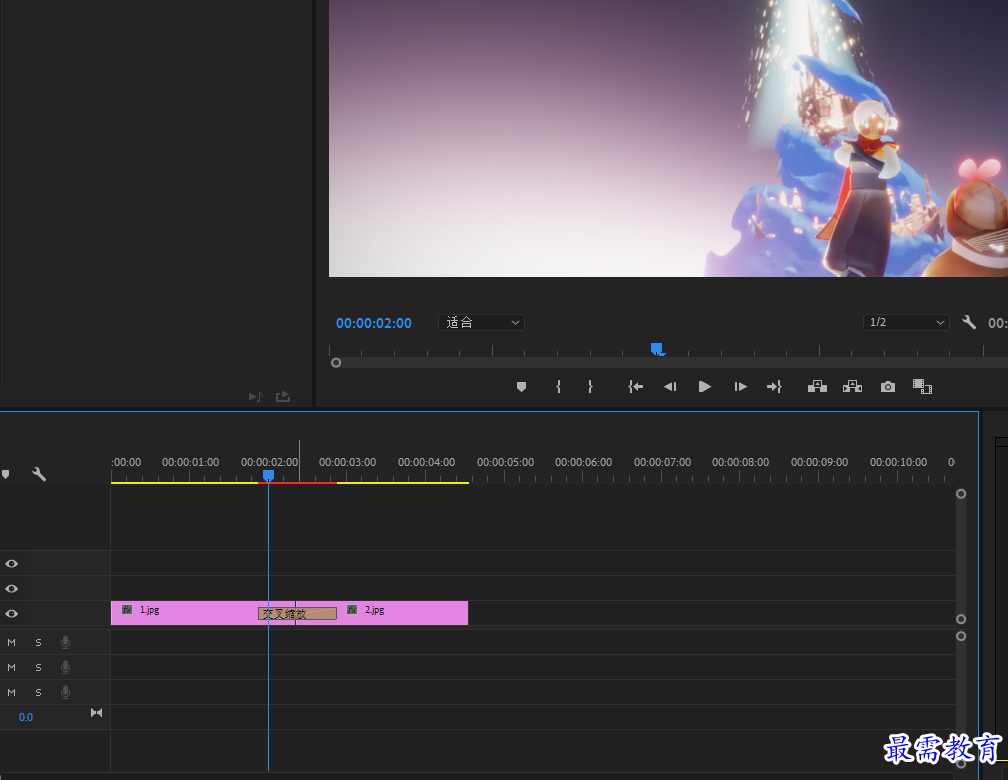Viewport: 1008px width, 780px height.
Task: Jump to In point in Program monitor
Action: pyautogui.click(x=635, y=386)
